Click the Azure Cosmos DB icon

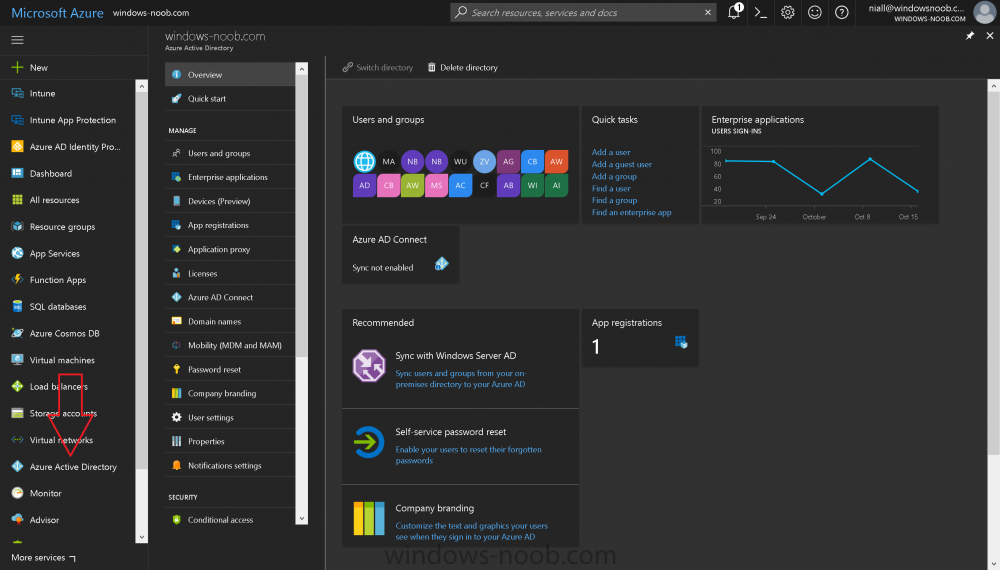17,333
